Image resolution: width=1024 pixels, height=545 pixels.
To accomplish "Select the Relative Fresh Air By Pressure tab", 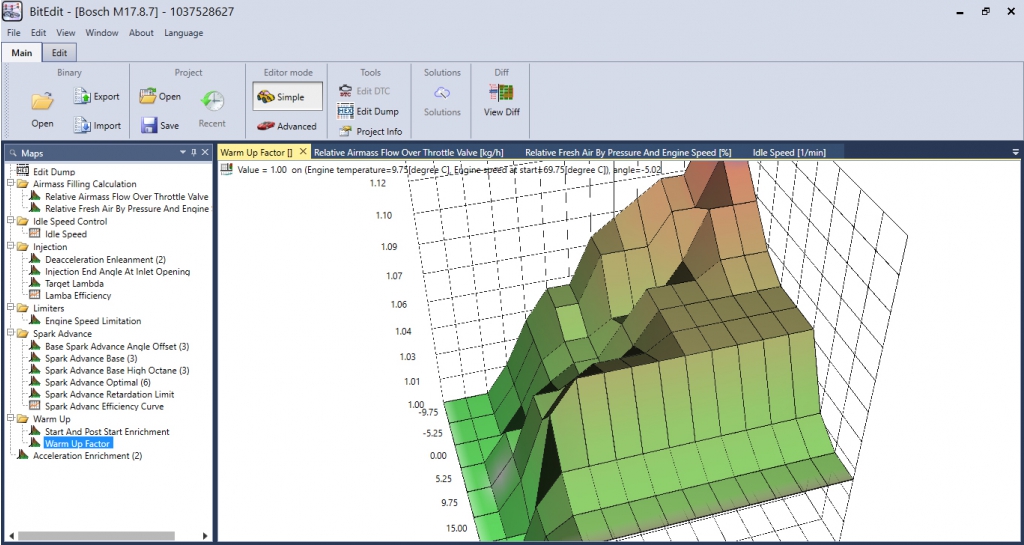I will [628, 152].
